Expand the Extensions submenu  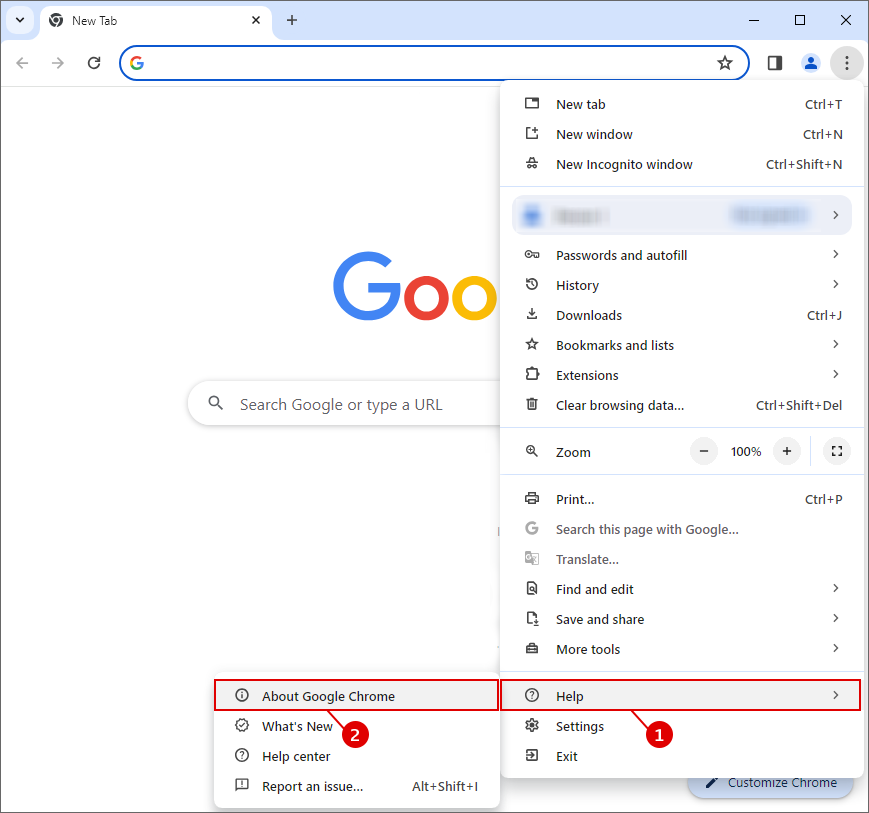(x=683, y=375)
